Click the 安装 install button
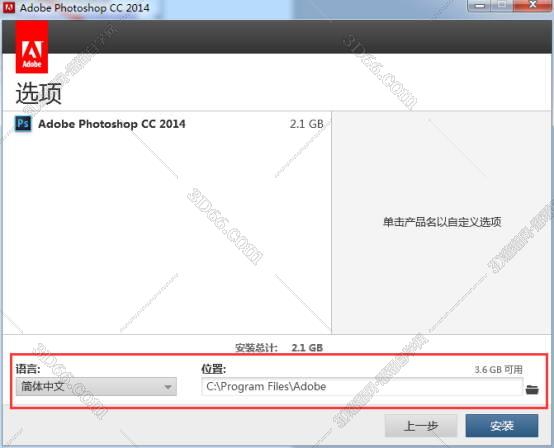Viewport: 554px width, 448px height. [502, 426]
